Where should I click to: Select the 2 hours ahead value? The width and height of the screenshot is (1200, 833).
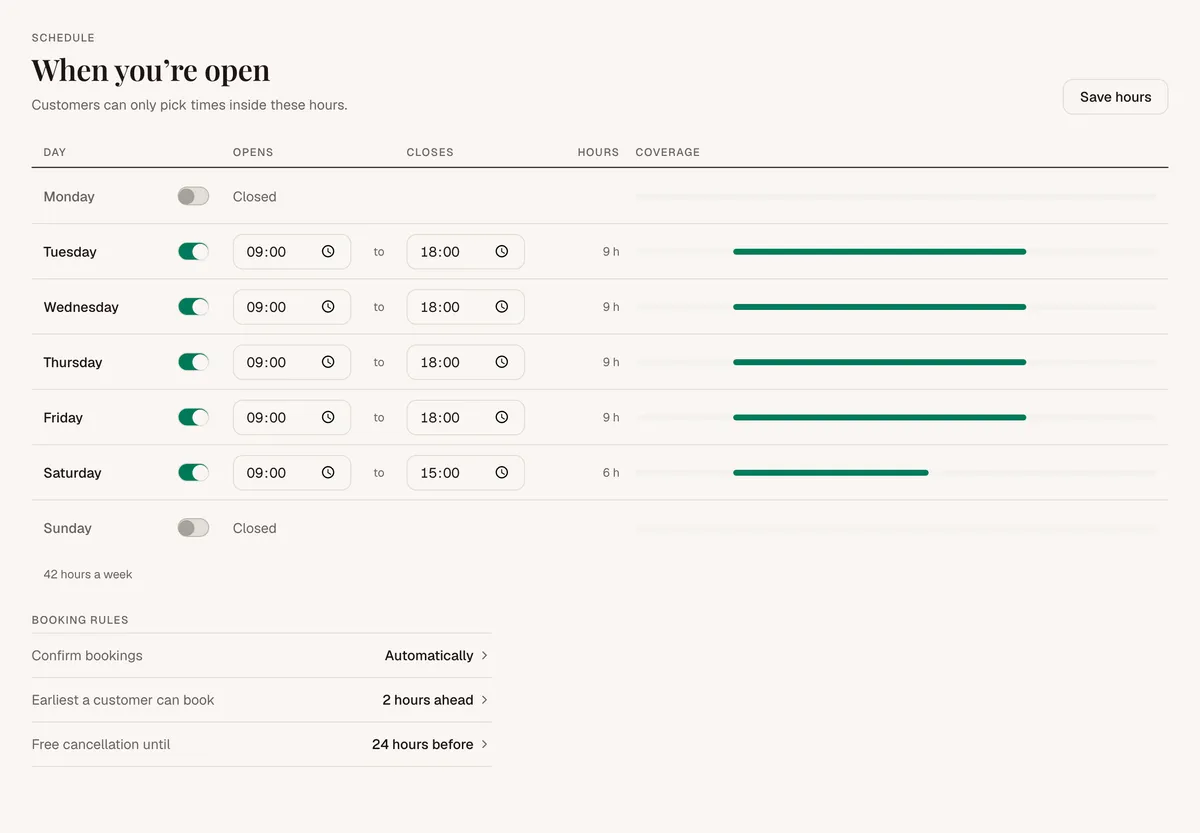(428, 700)
